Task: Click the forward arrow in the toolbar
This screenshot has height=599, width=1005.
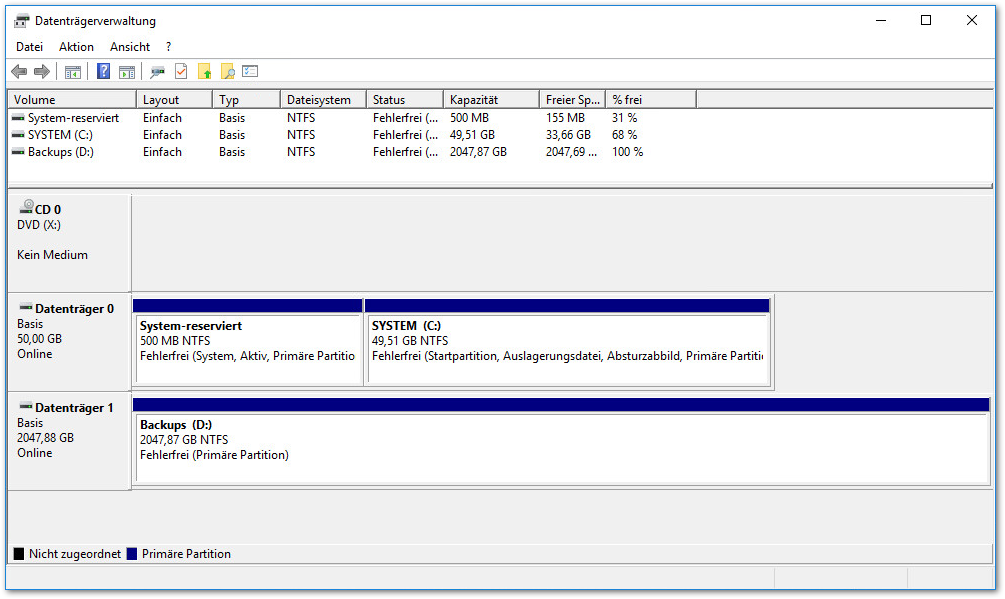Action: coord(42,72)
